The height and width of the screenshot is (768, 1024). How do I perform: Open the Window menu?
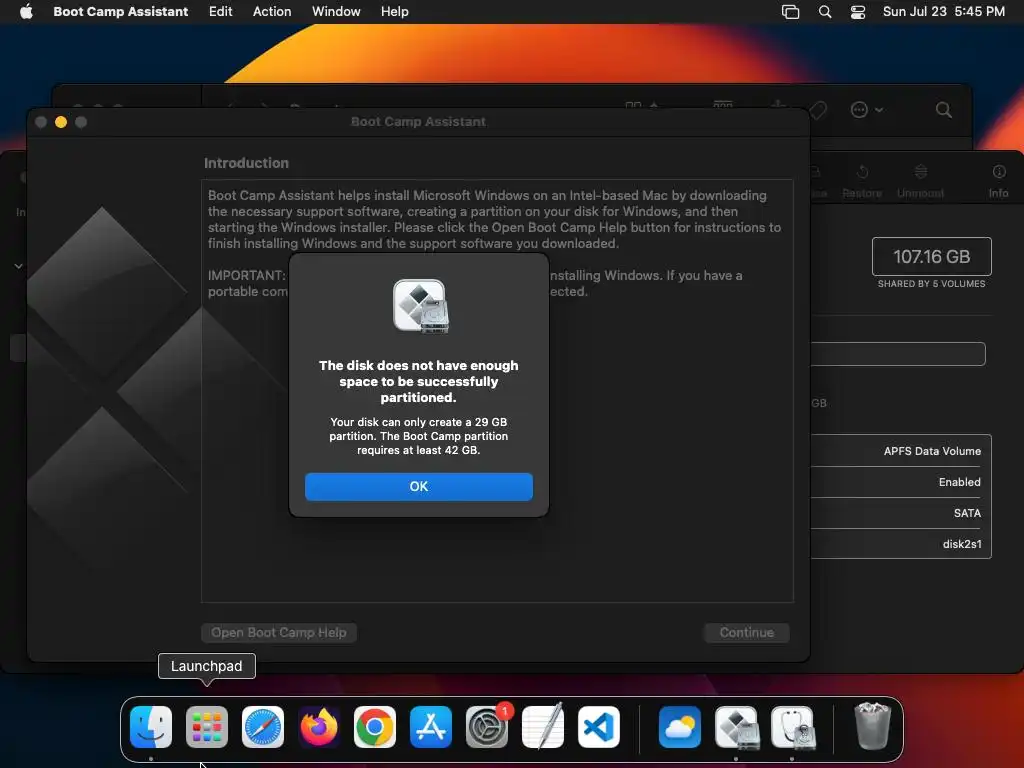(336, 11)
